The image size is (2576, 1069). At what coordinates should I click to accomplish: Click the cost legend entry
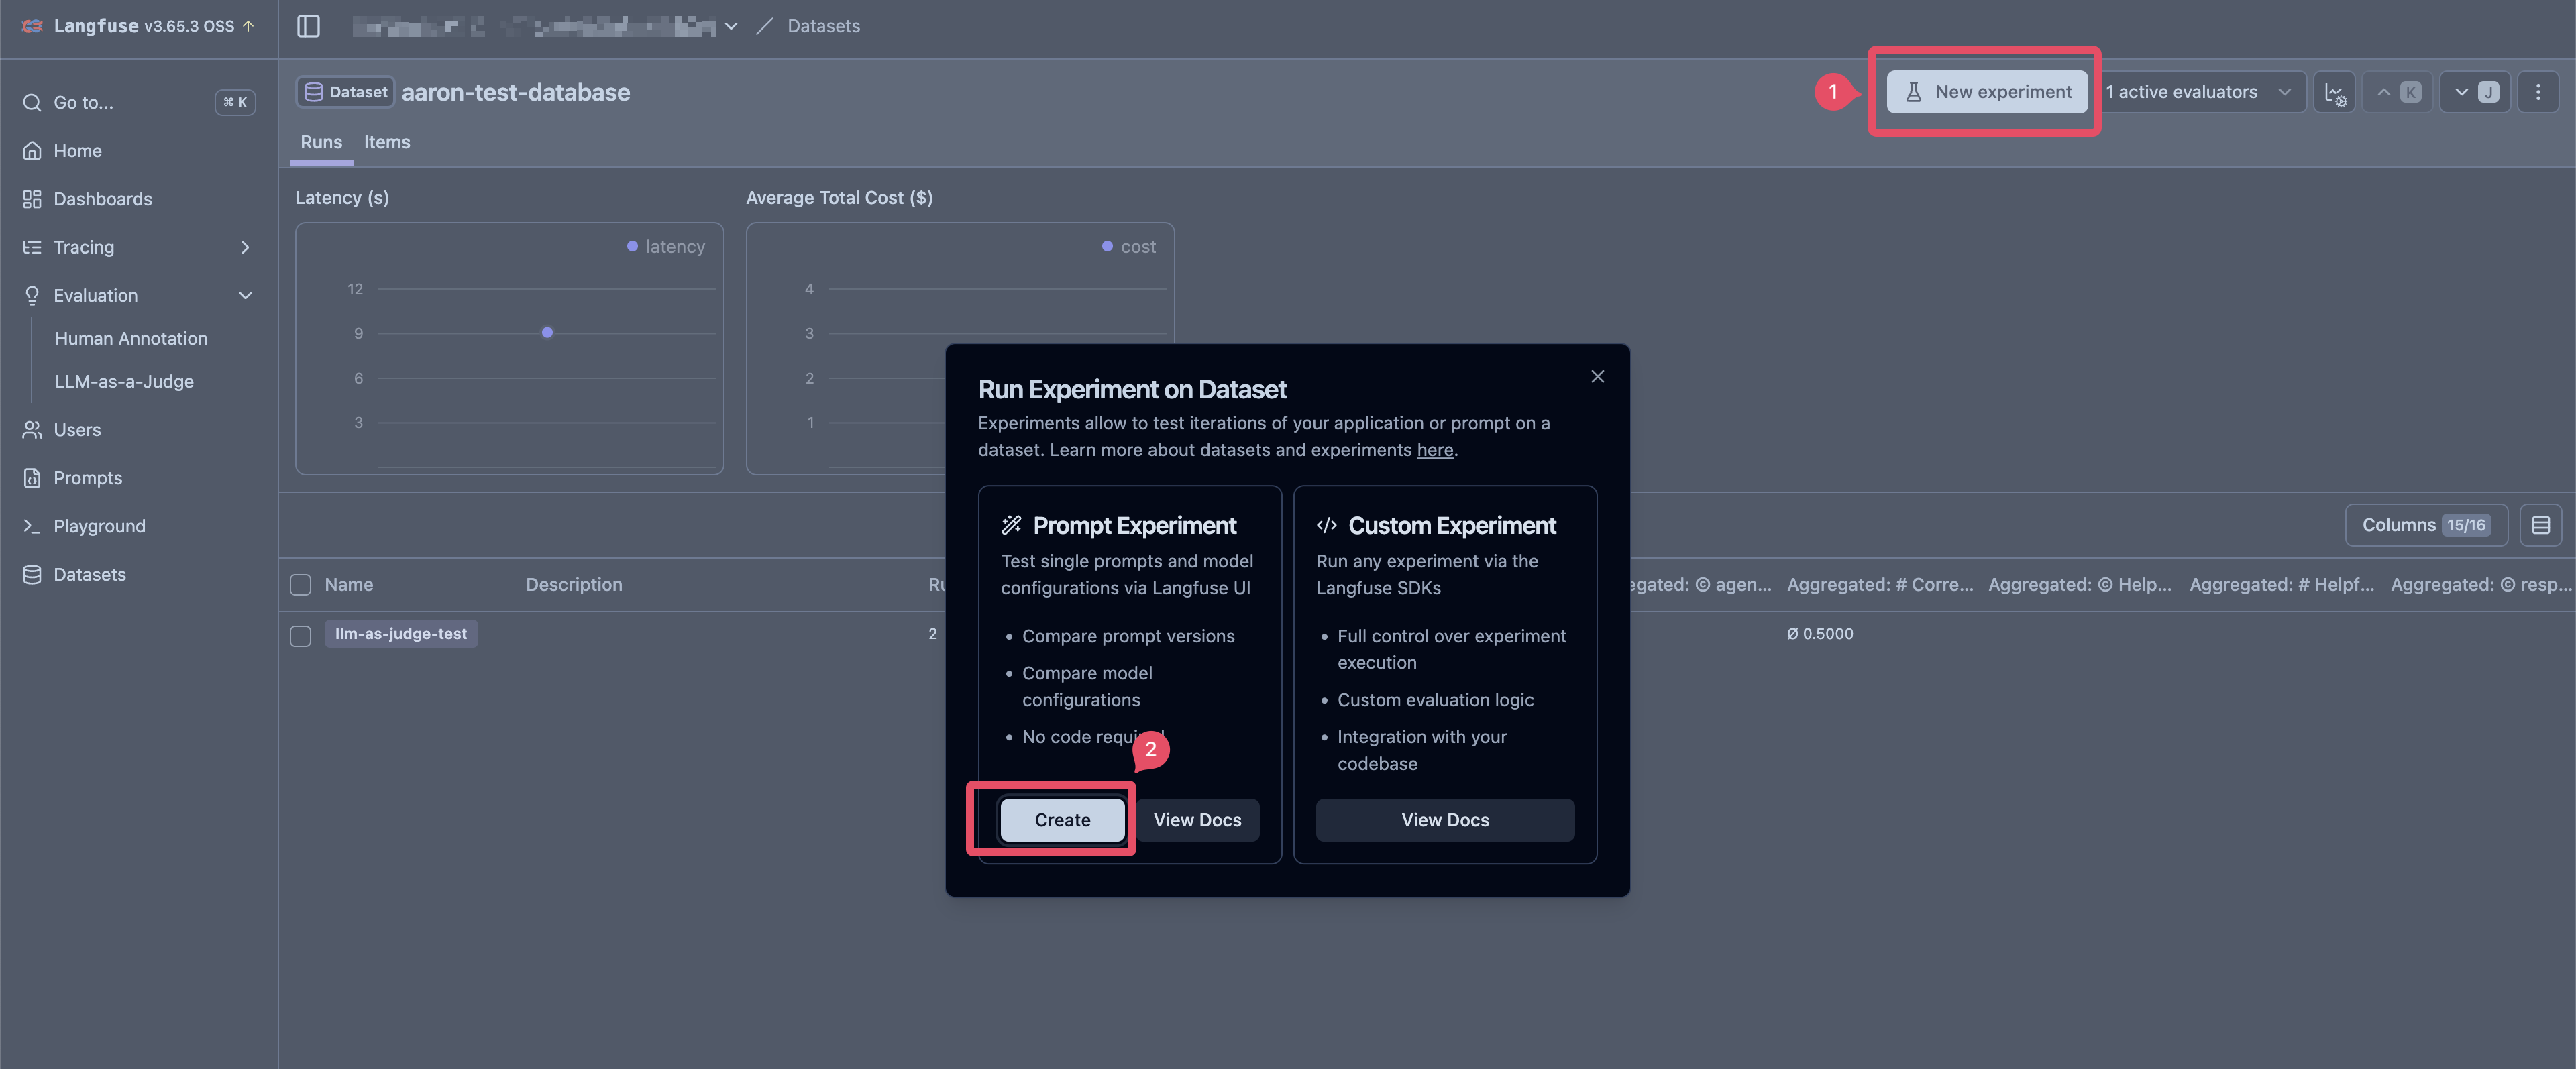[1129, 247]
